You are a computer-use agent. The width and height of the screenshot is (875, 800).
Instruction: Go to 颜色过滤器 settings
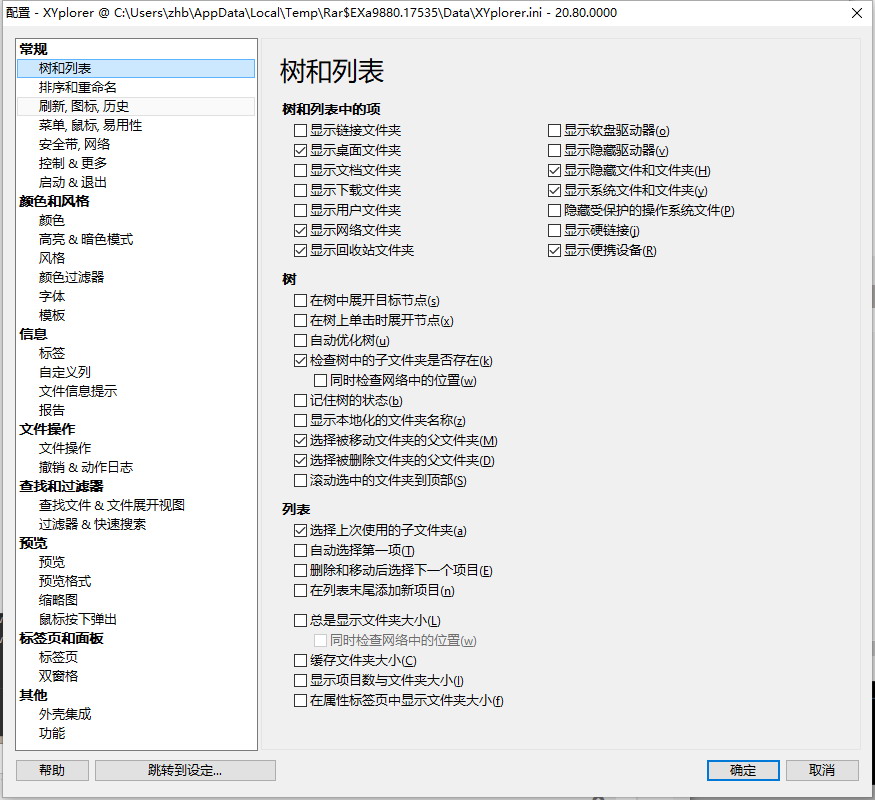click(72, 277)
